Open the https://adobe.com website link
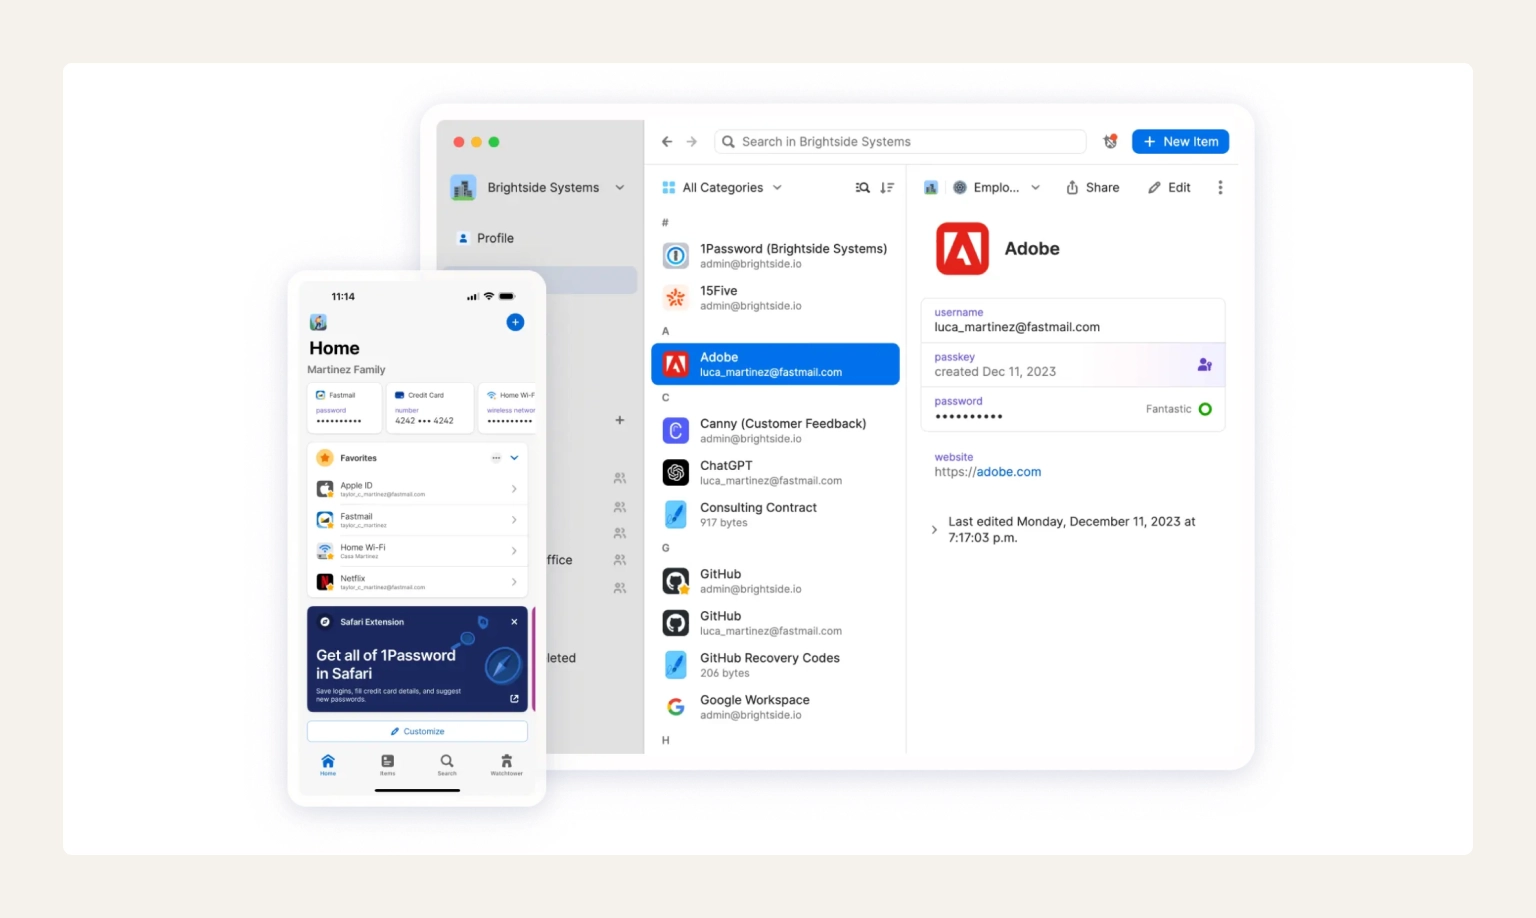 [988, 472]
